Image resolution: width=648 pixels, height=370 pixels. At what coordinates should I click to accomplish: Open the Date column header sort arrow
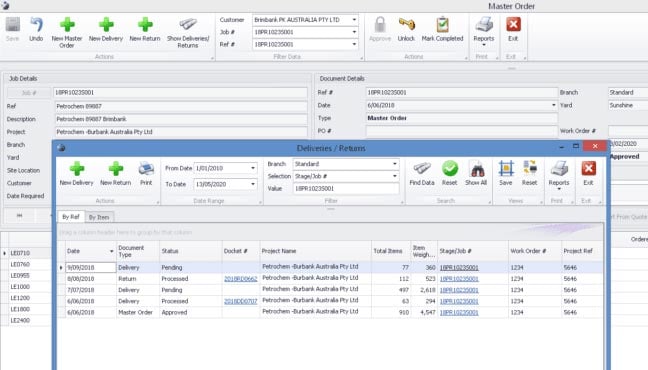(x=111, y=251)
